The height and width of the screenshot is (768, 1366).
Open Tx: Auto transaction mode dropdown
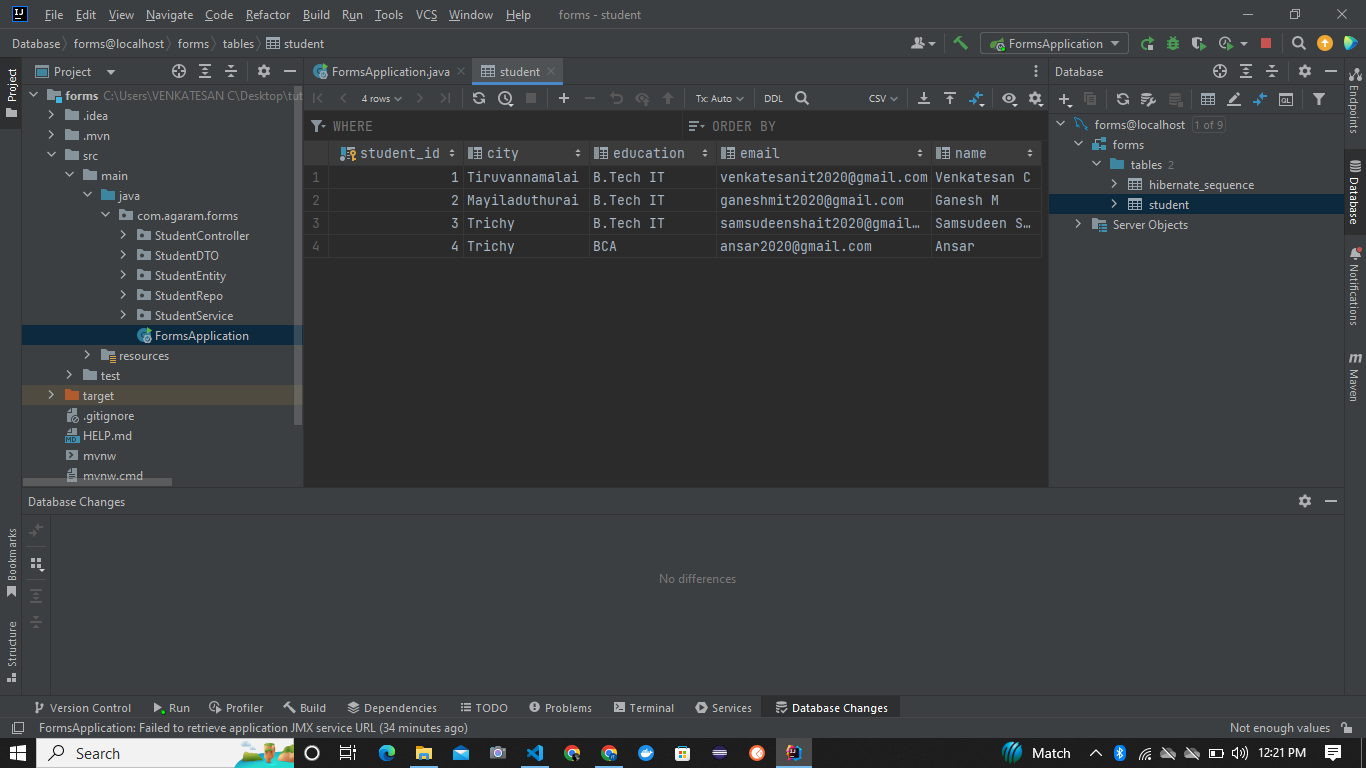coord(720,98)
